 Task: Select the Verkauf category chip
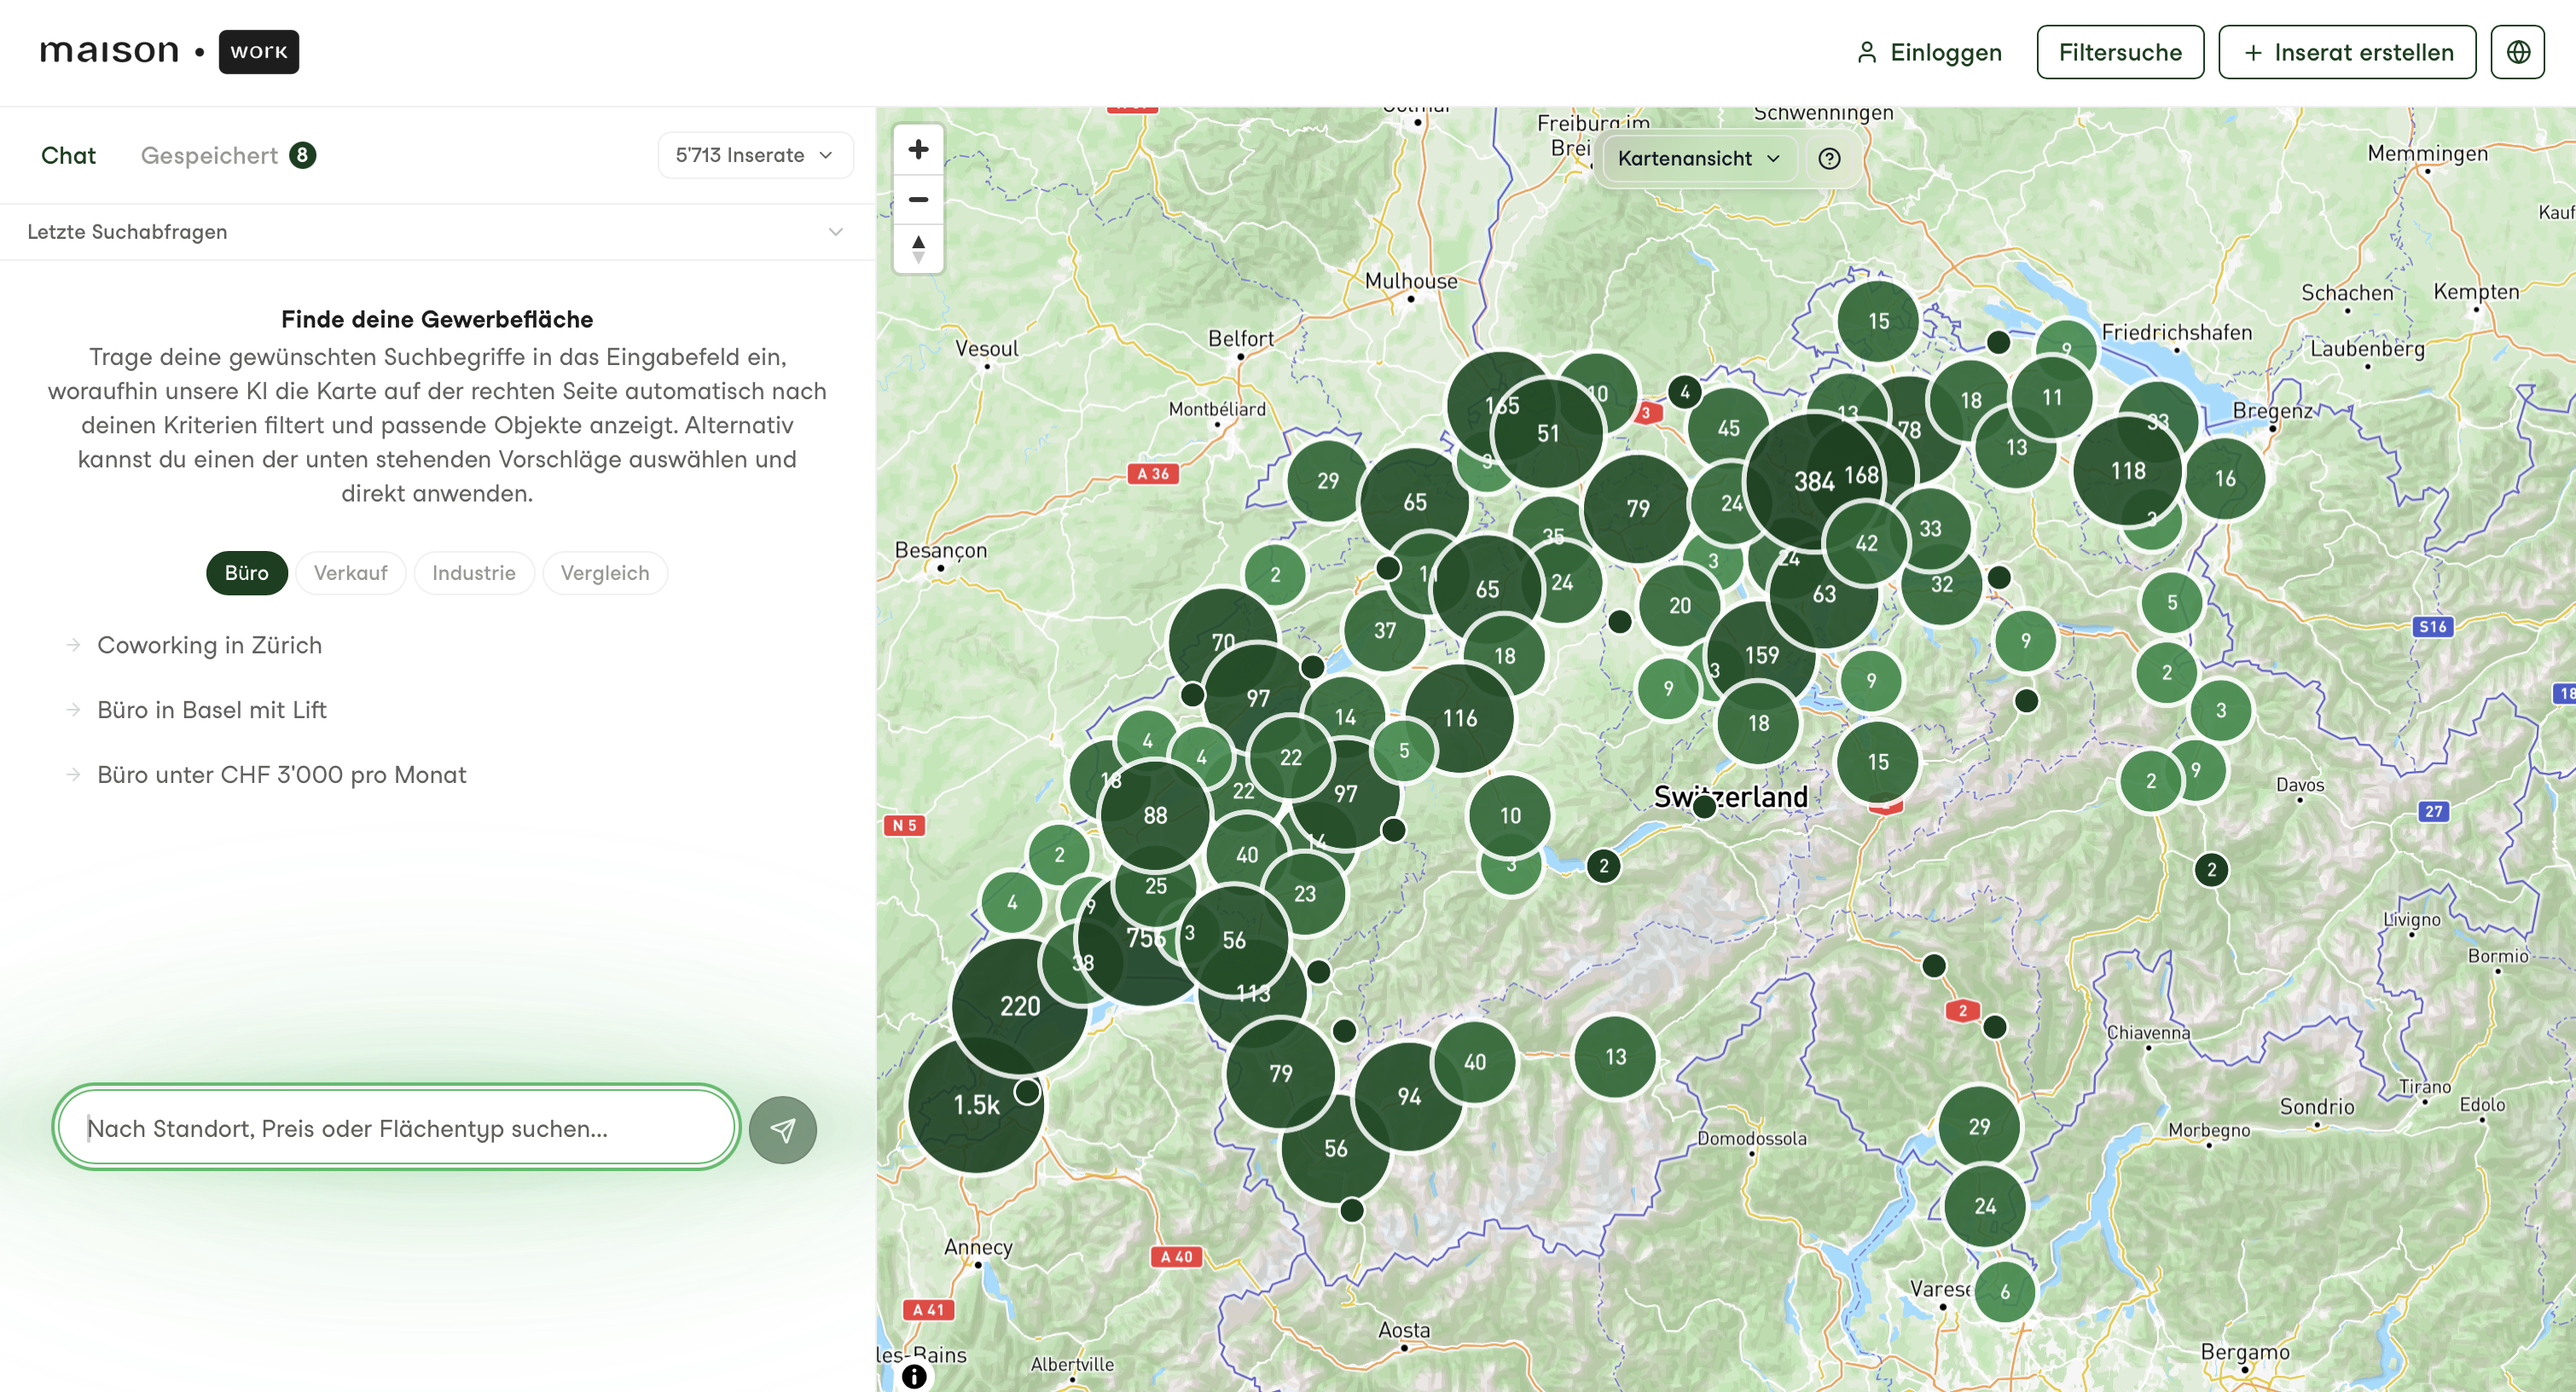click(350, 573)
